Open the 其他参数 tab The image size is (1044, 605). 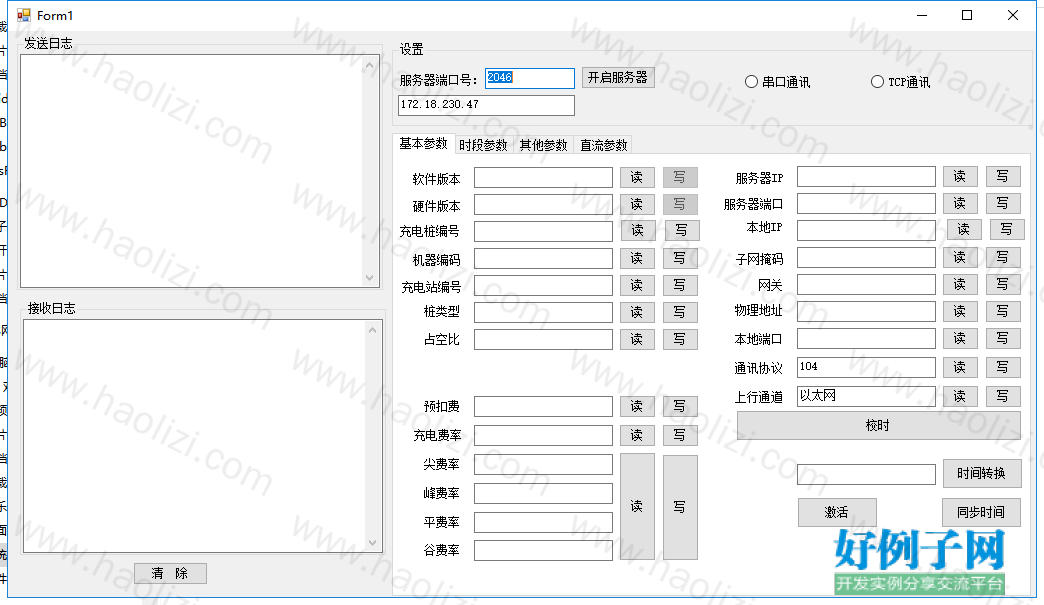pyautogui.click(x=543, y=145)
